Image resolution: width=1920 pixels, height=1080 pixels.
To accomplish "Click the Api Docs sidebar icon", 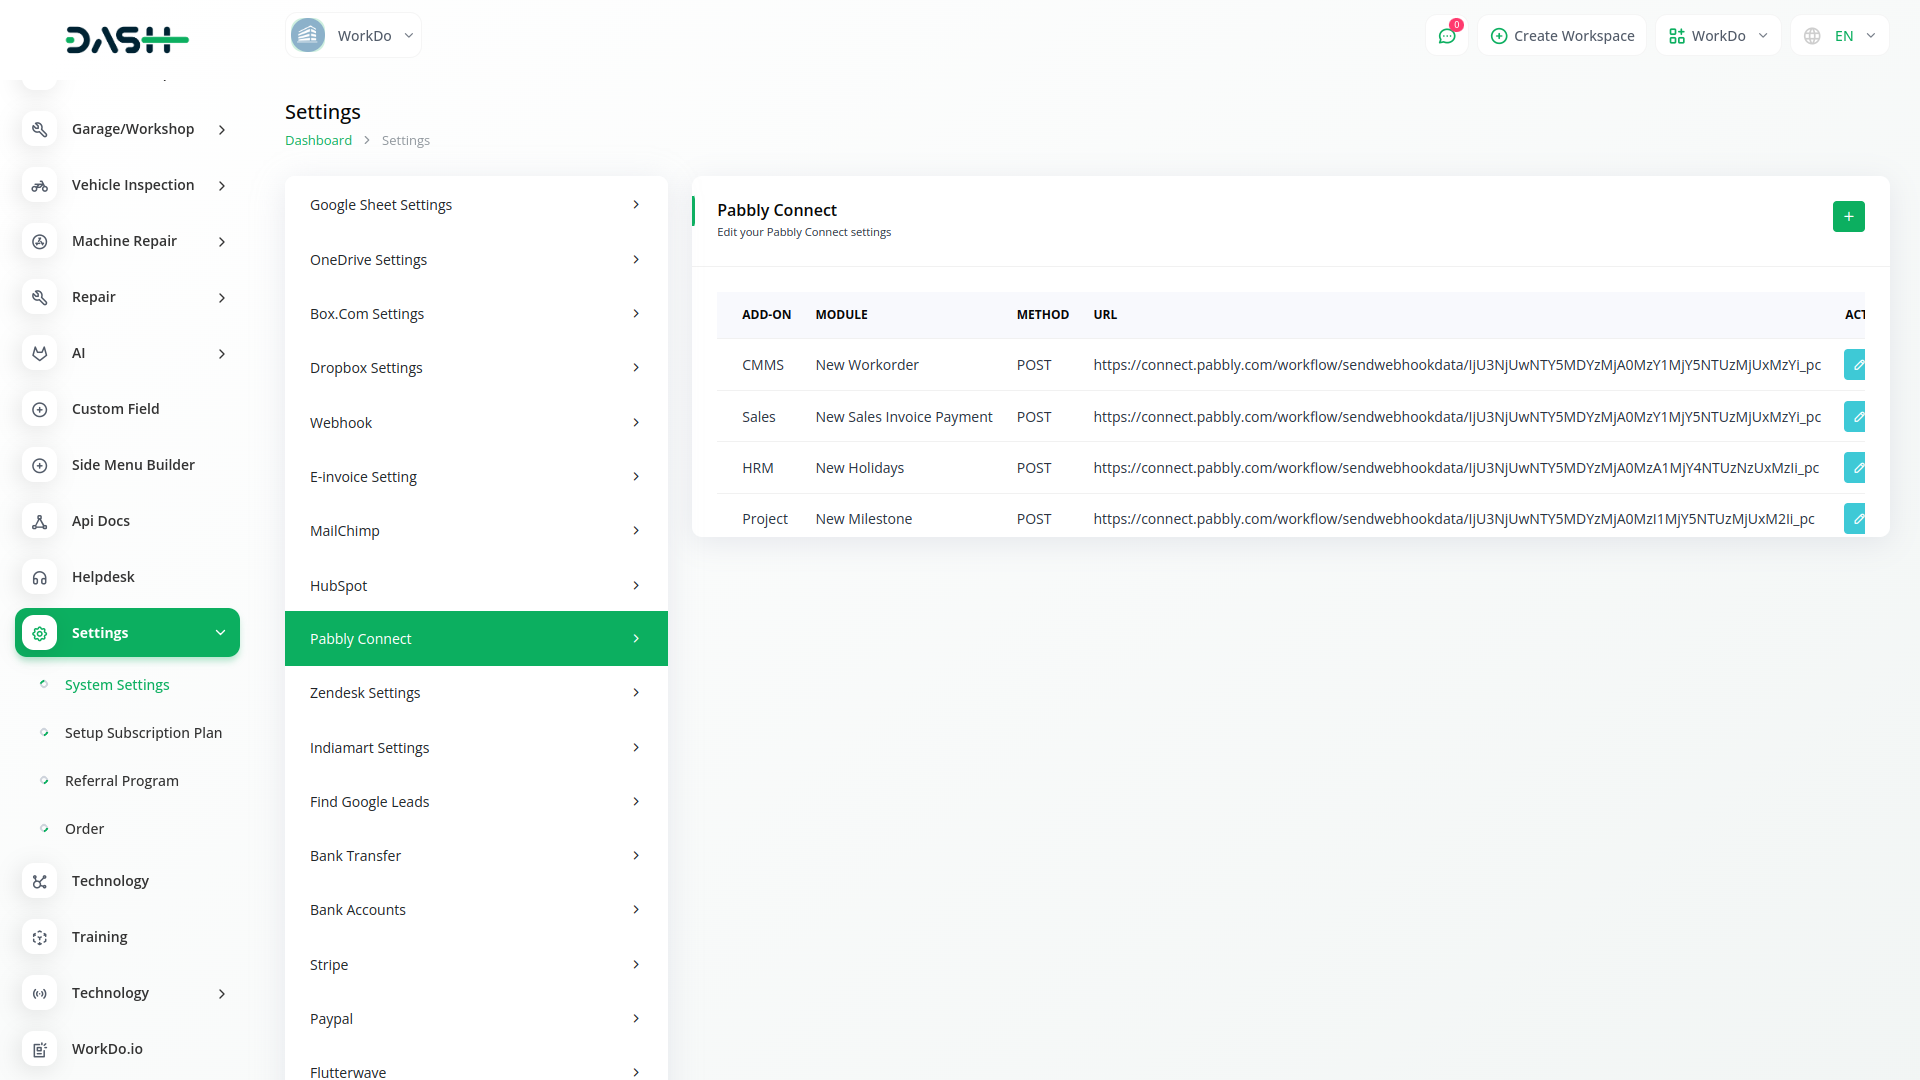I will tap(40, 521).
